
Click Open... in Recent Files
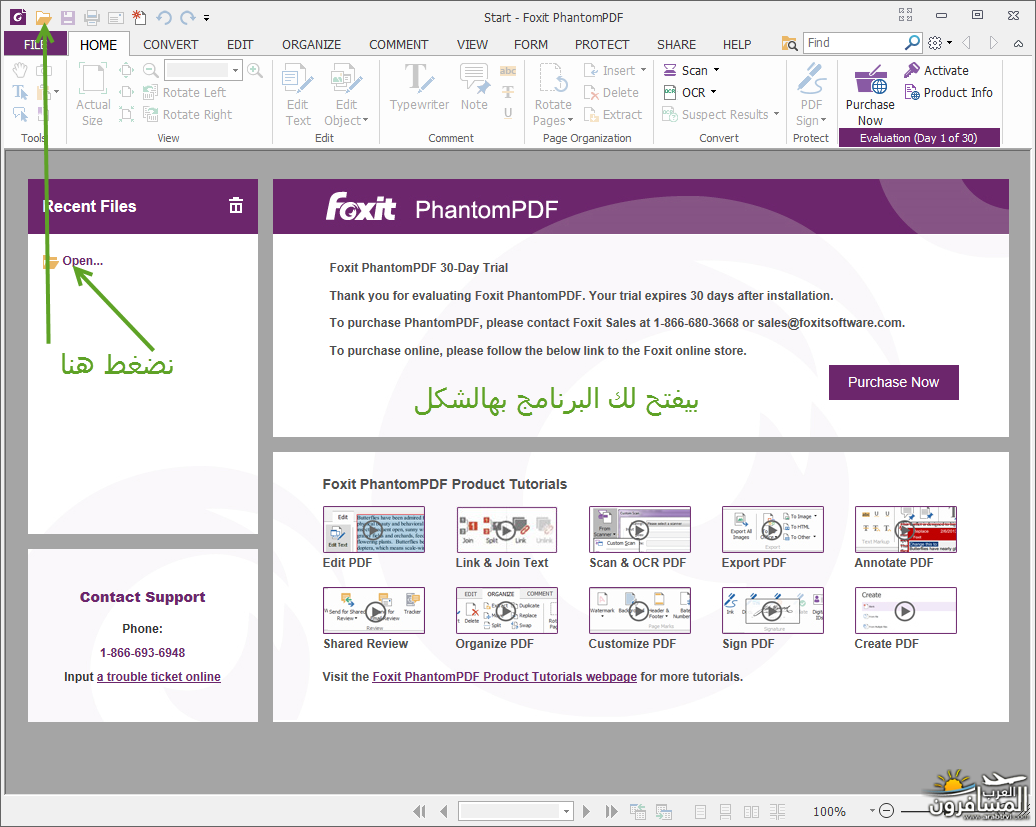[x=83, y=261]
